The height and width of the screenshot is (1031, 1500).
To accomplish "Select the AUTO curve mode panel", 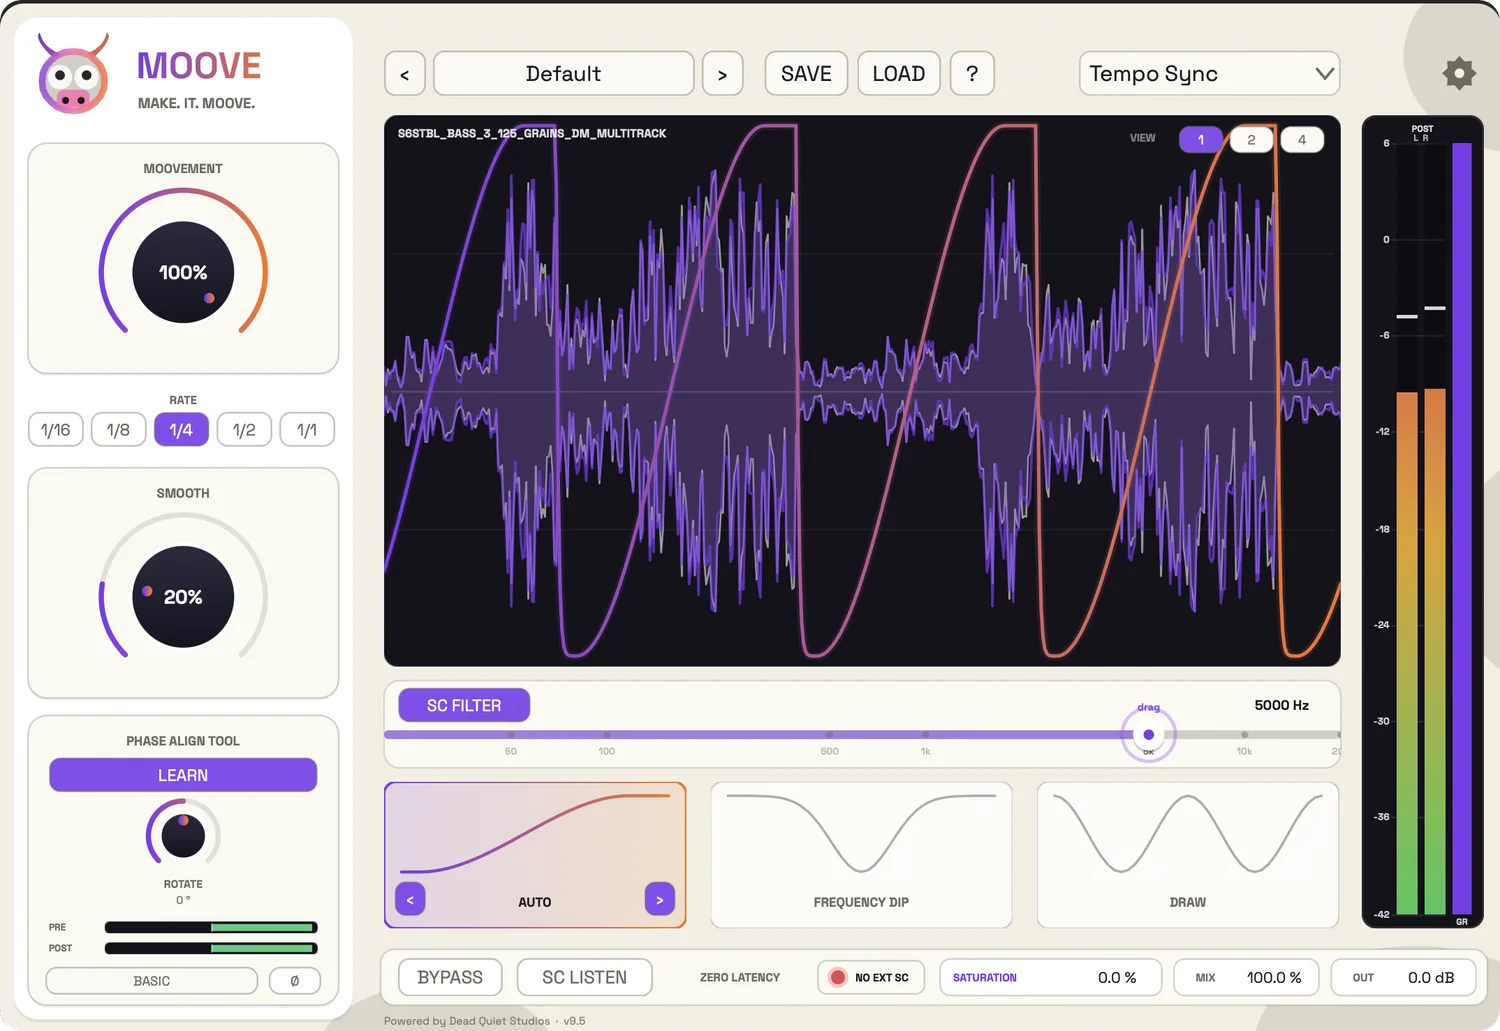I will [535, 855].
